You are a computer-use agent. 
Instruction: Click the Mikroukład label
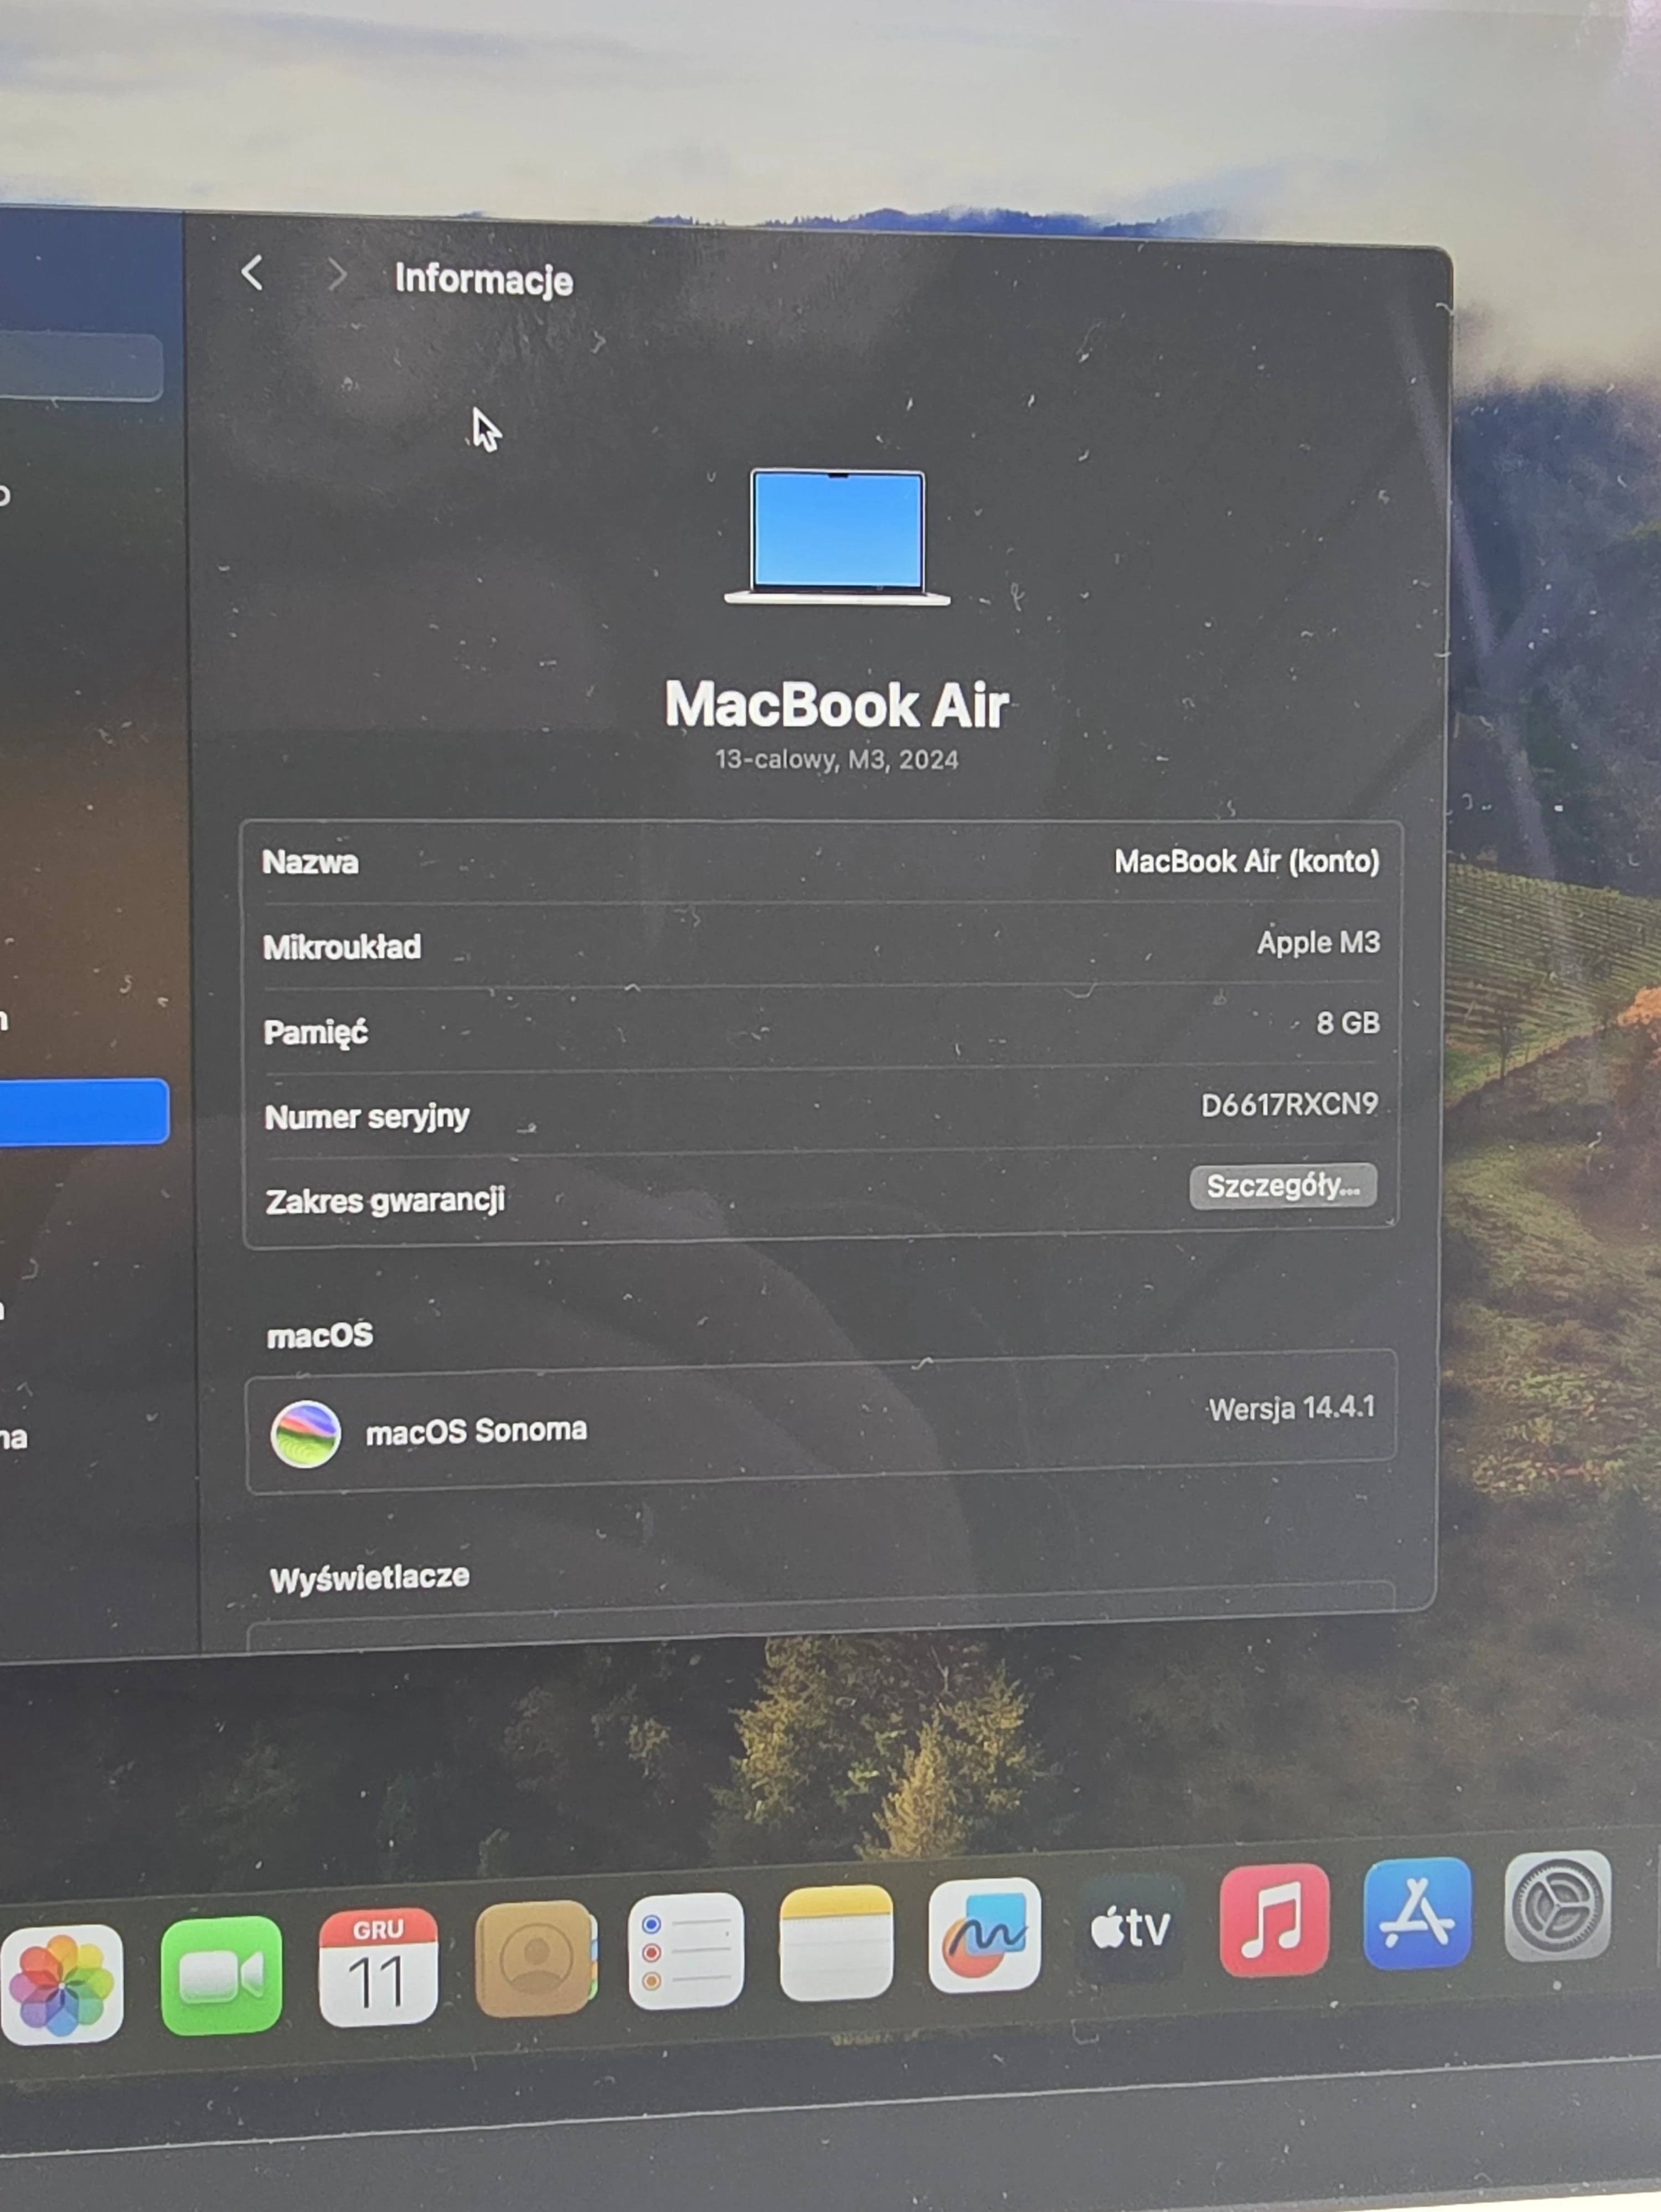coord(342,947)
